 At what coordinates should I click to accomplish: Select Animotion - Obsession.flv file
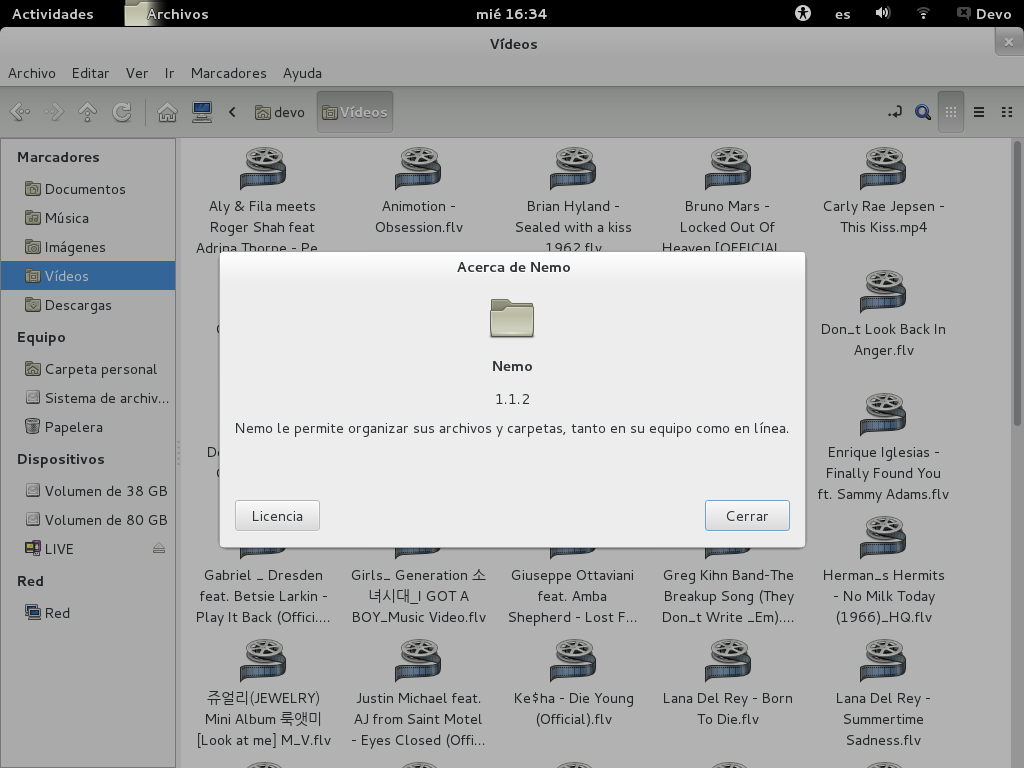click(419, 189)
